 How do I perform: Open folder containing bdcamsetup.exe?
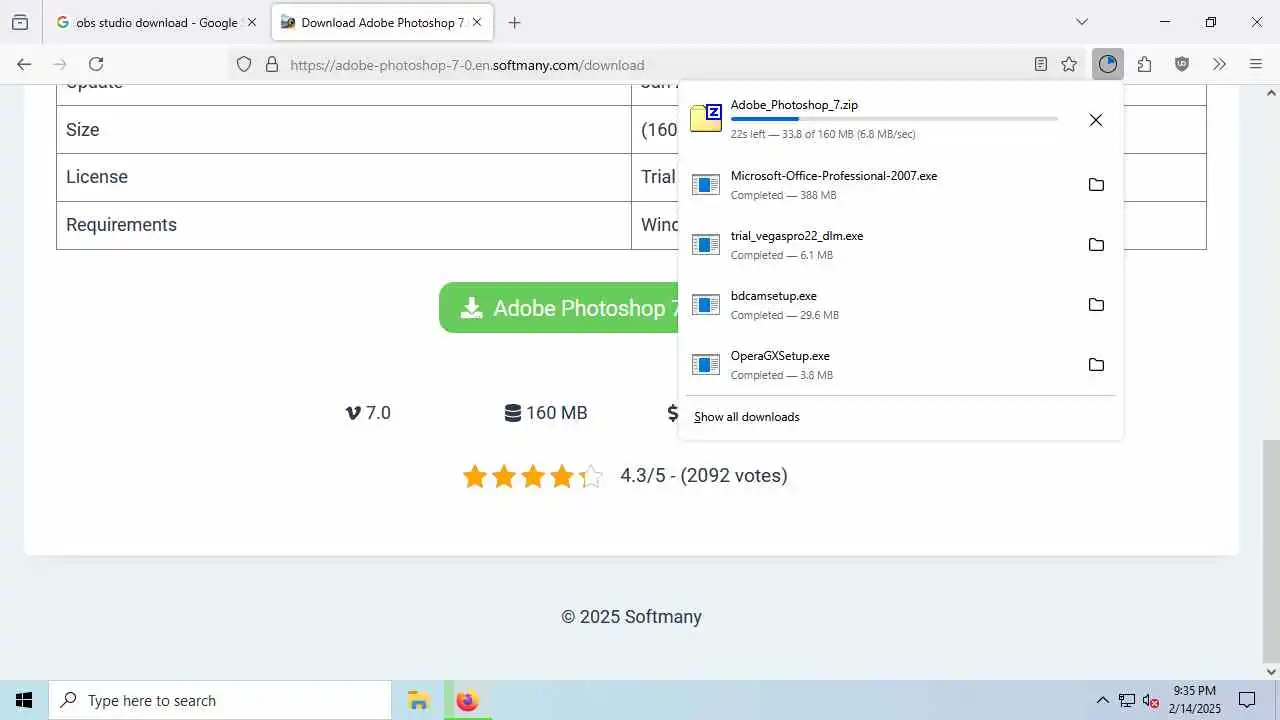[1096, 305]
